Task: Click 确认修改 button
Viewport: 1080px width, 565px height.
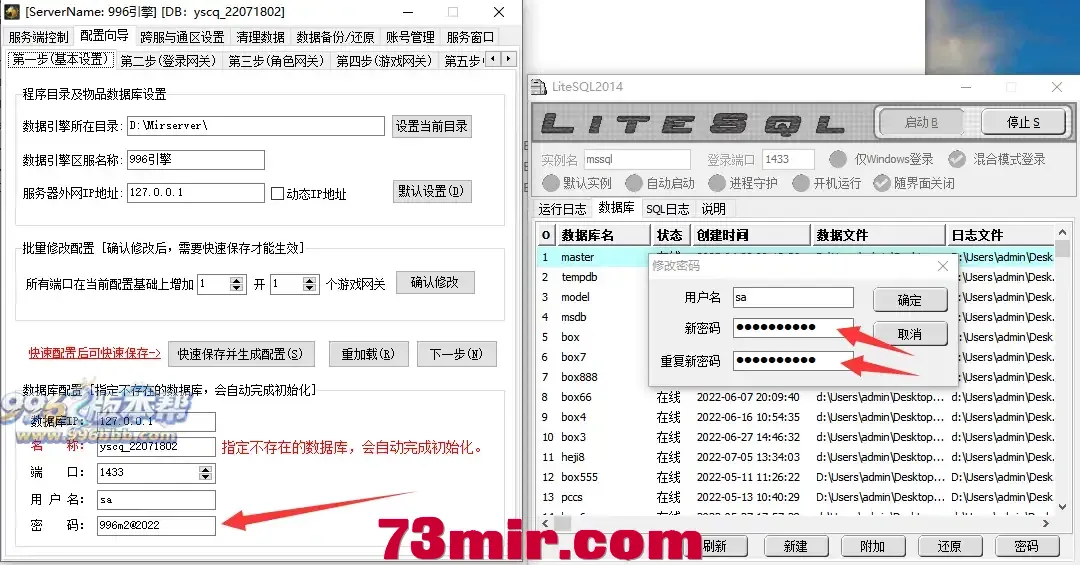Action: coord(435,282)
